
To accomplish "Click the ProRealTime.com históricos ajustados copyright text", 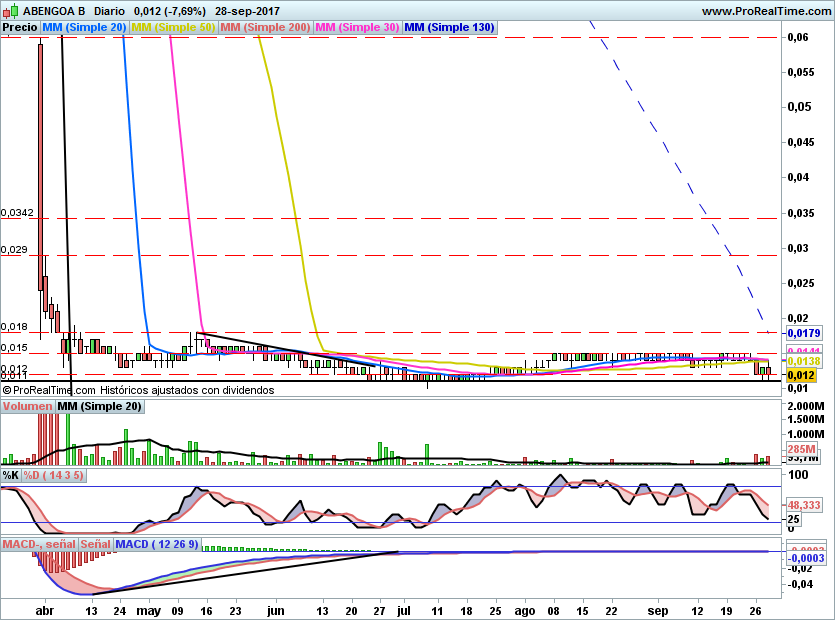I will 138,390.
